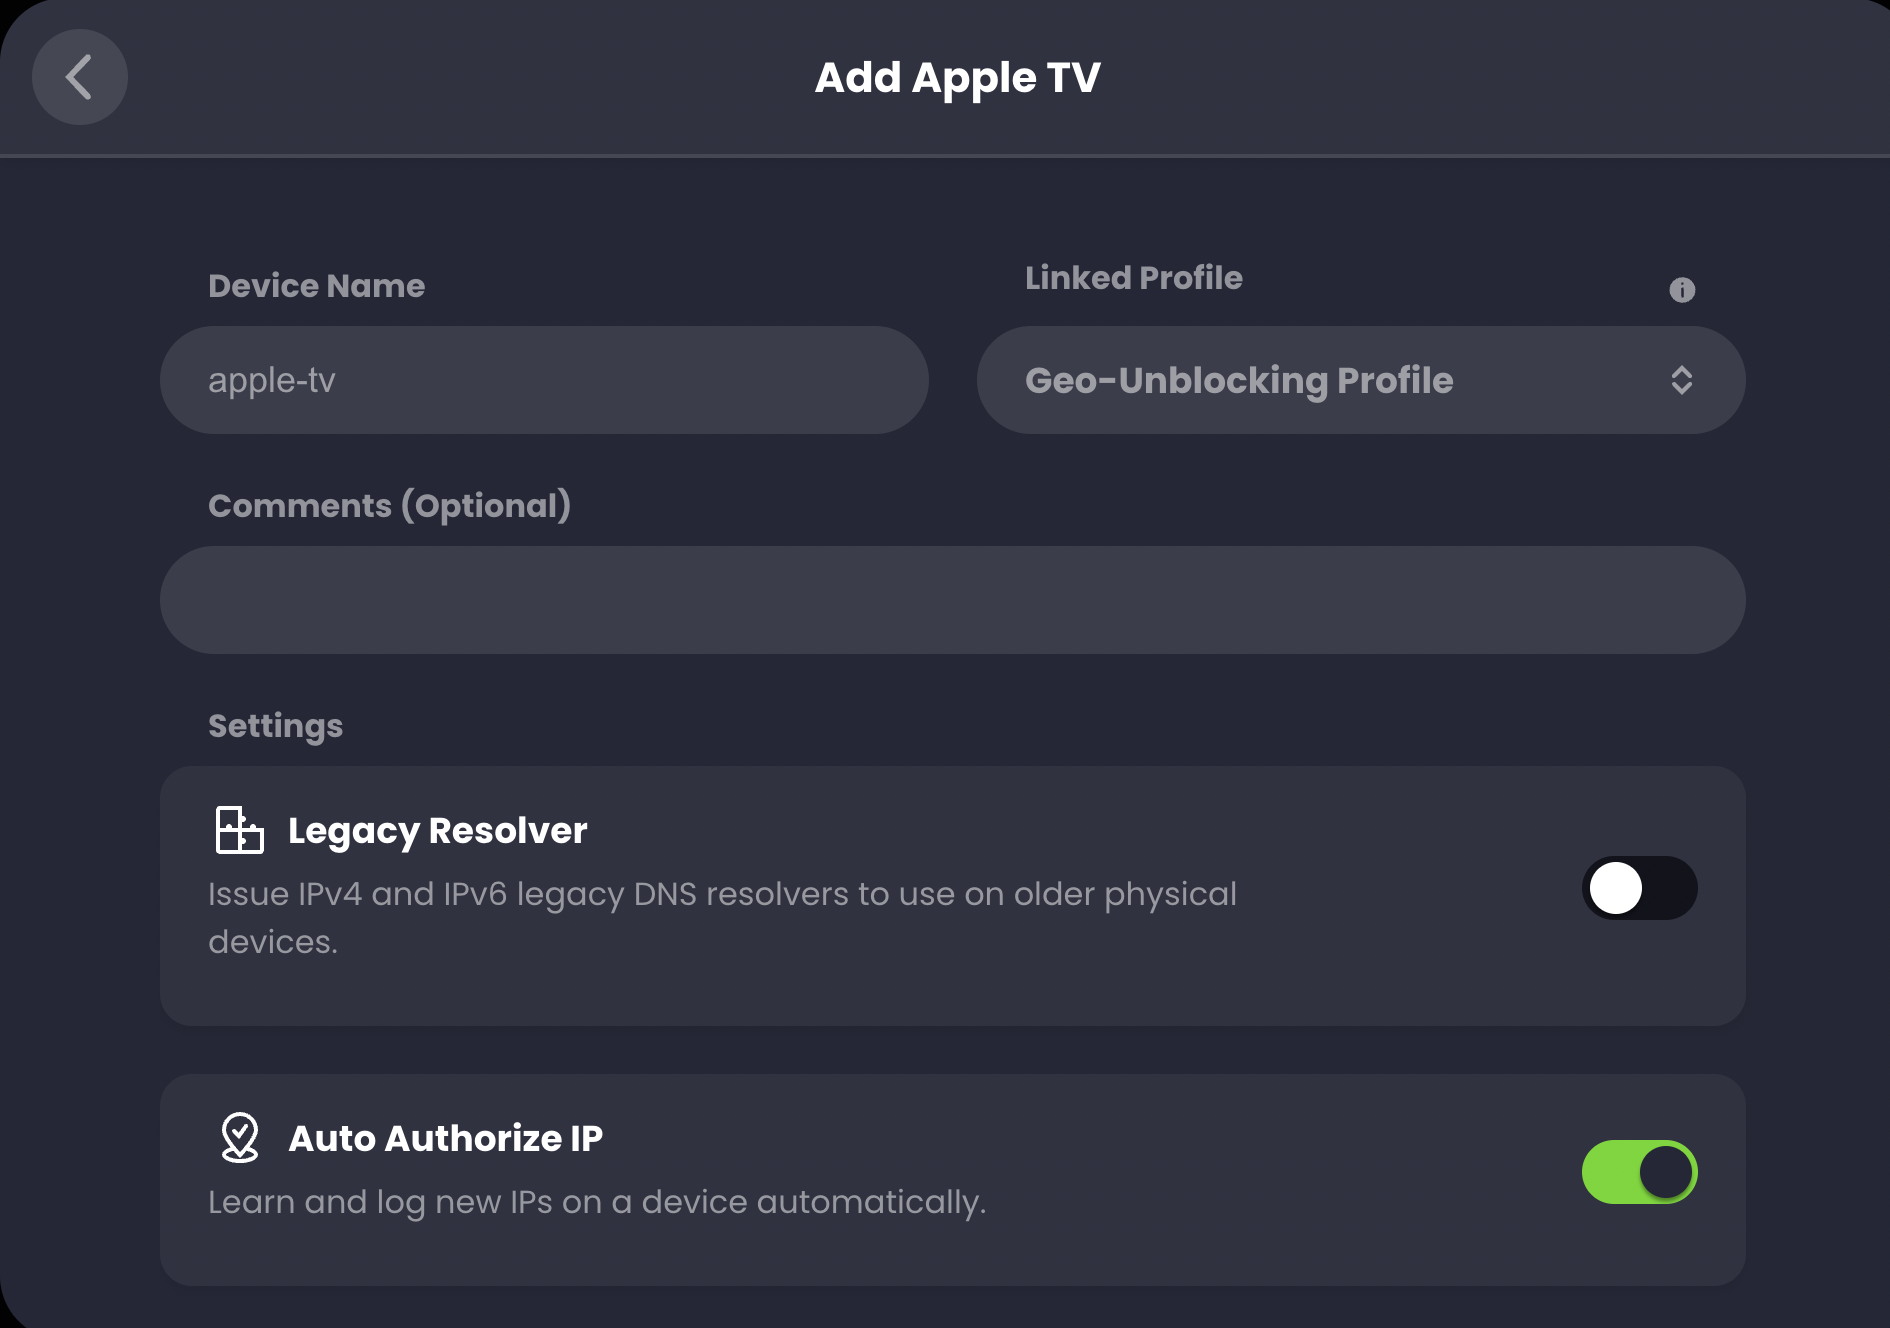
Task: Open the Geo-Unblocking Profile dropdown
Action: pos(1361,380)
